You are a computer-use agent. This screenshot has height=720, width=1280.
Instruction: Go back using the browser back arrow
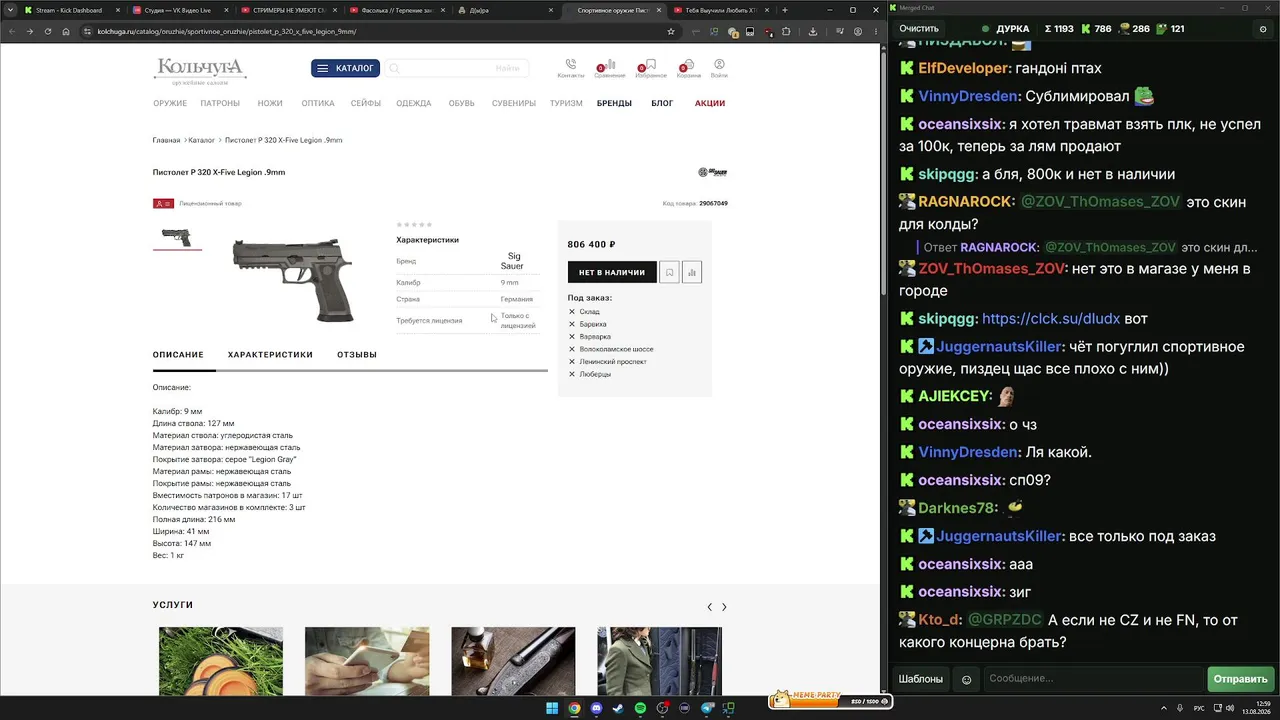point(12,31)
